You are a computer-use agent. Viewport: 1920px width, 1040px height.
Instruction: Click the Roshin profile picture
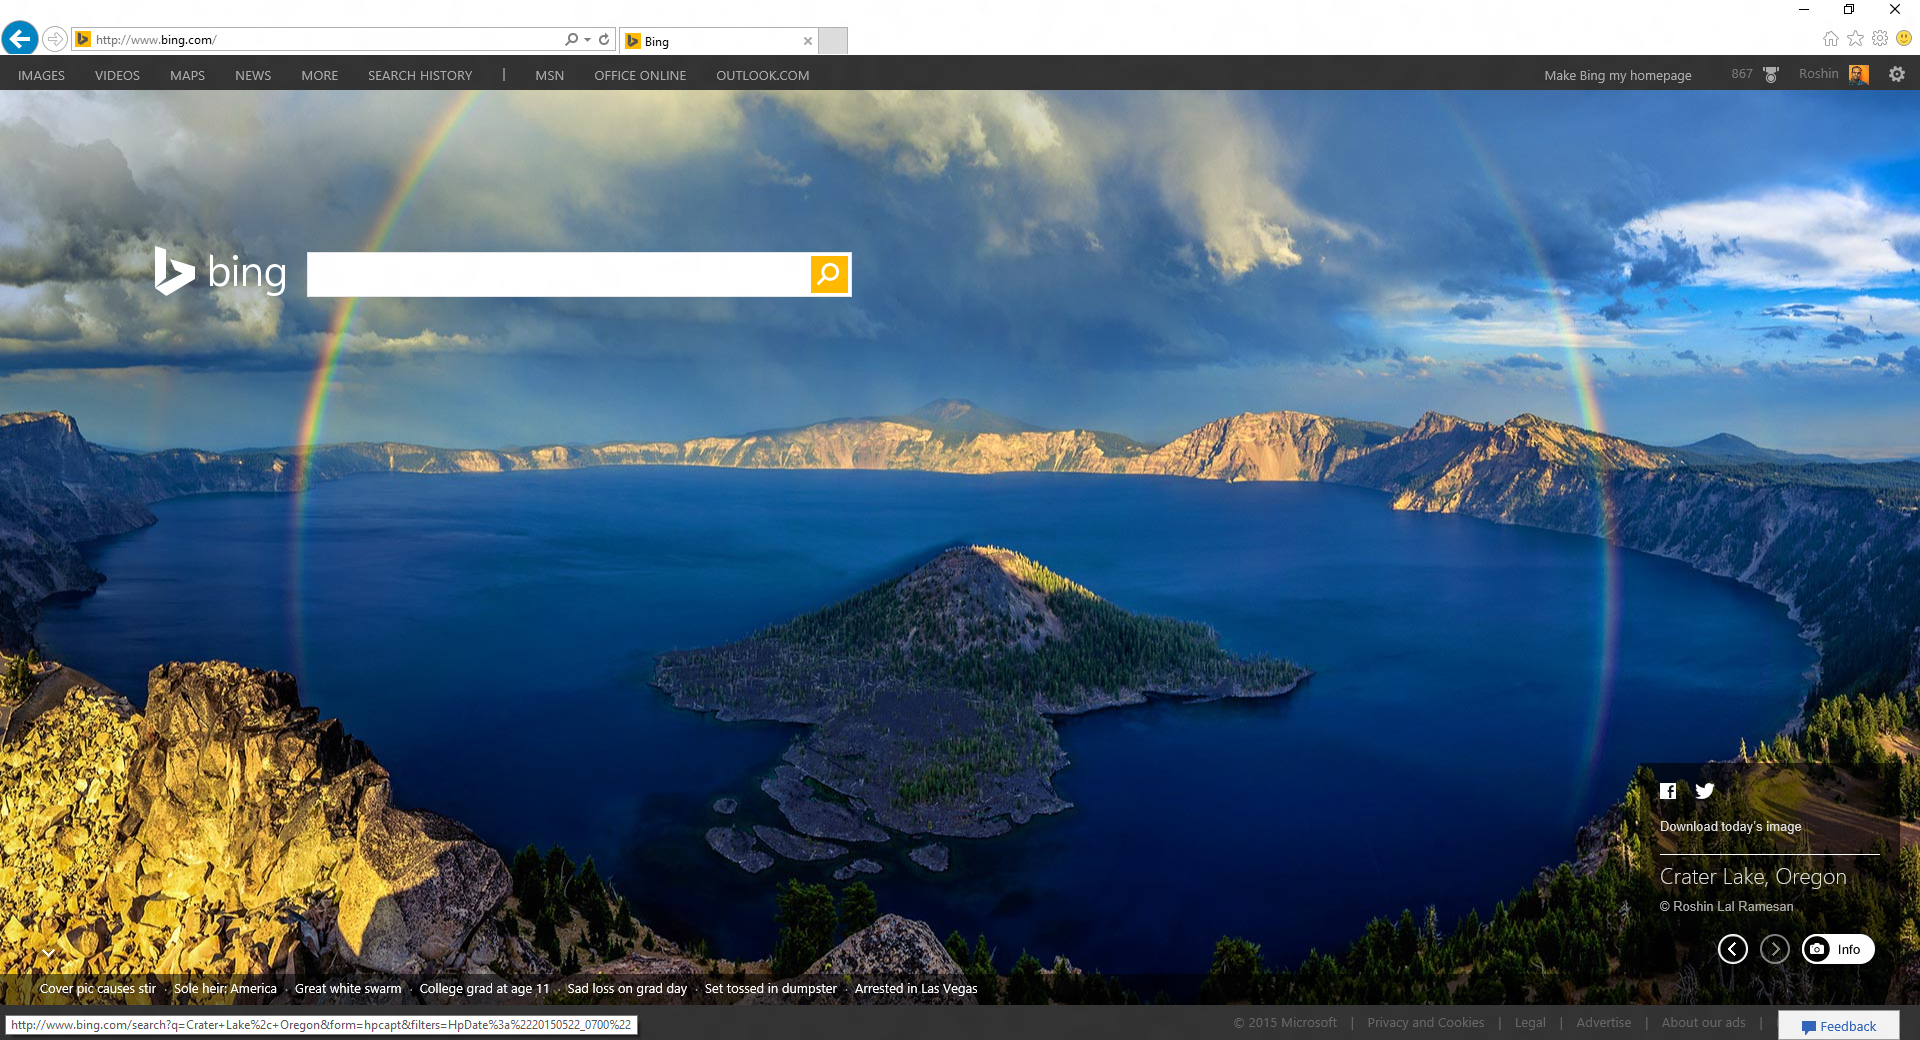[1859, 74]
